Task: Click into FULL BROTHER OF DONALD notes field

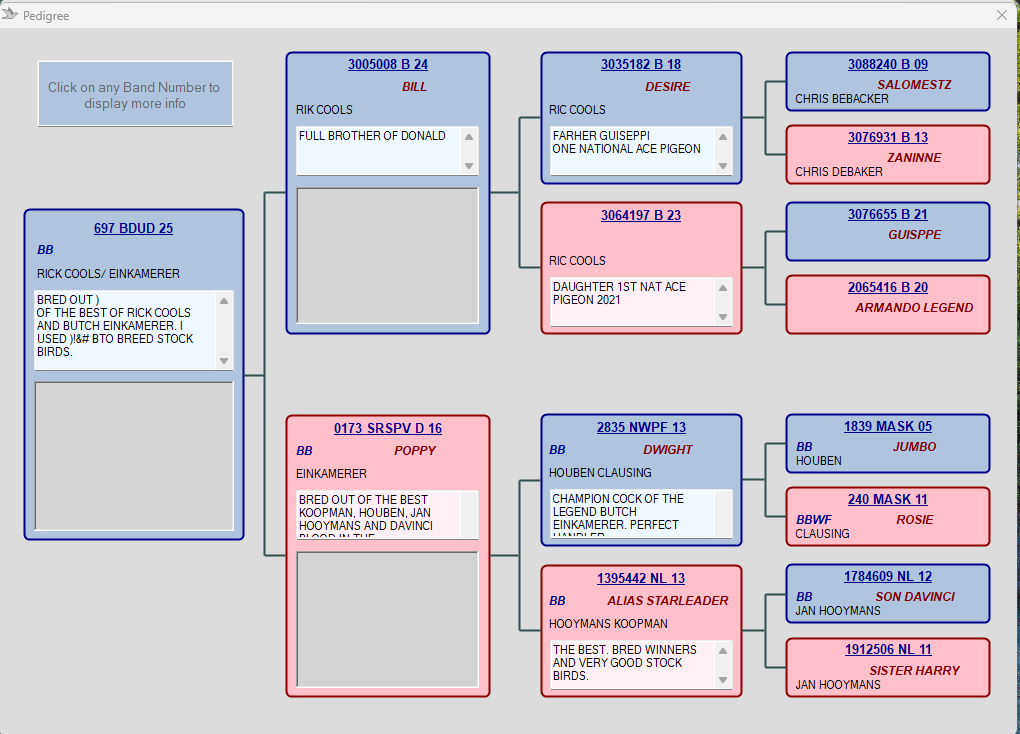Action: (379, 150)
